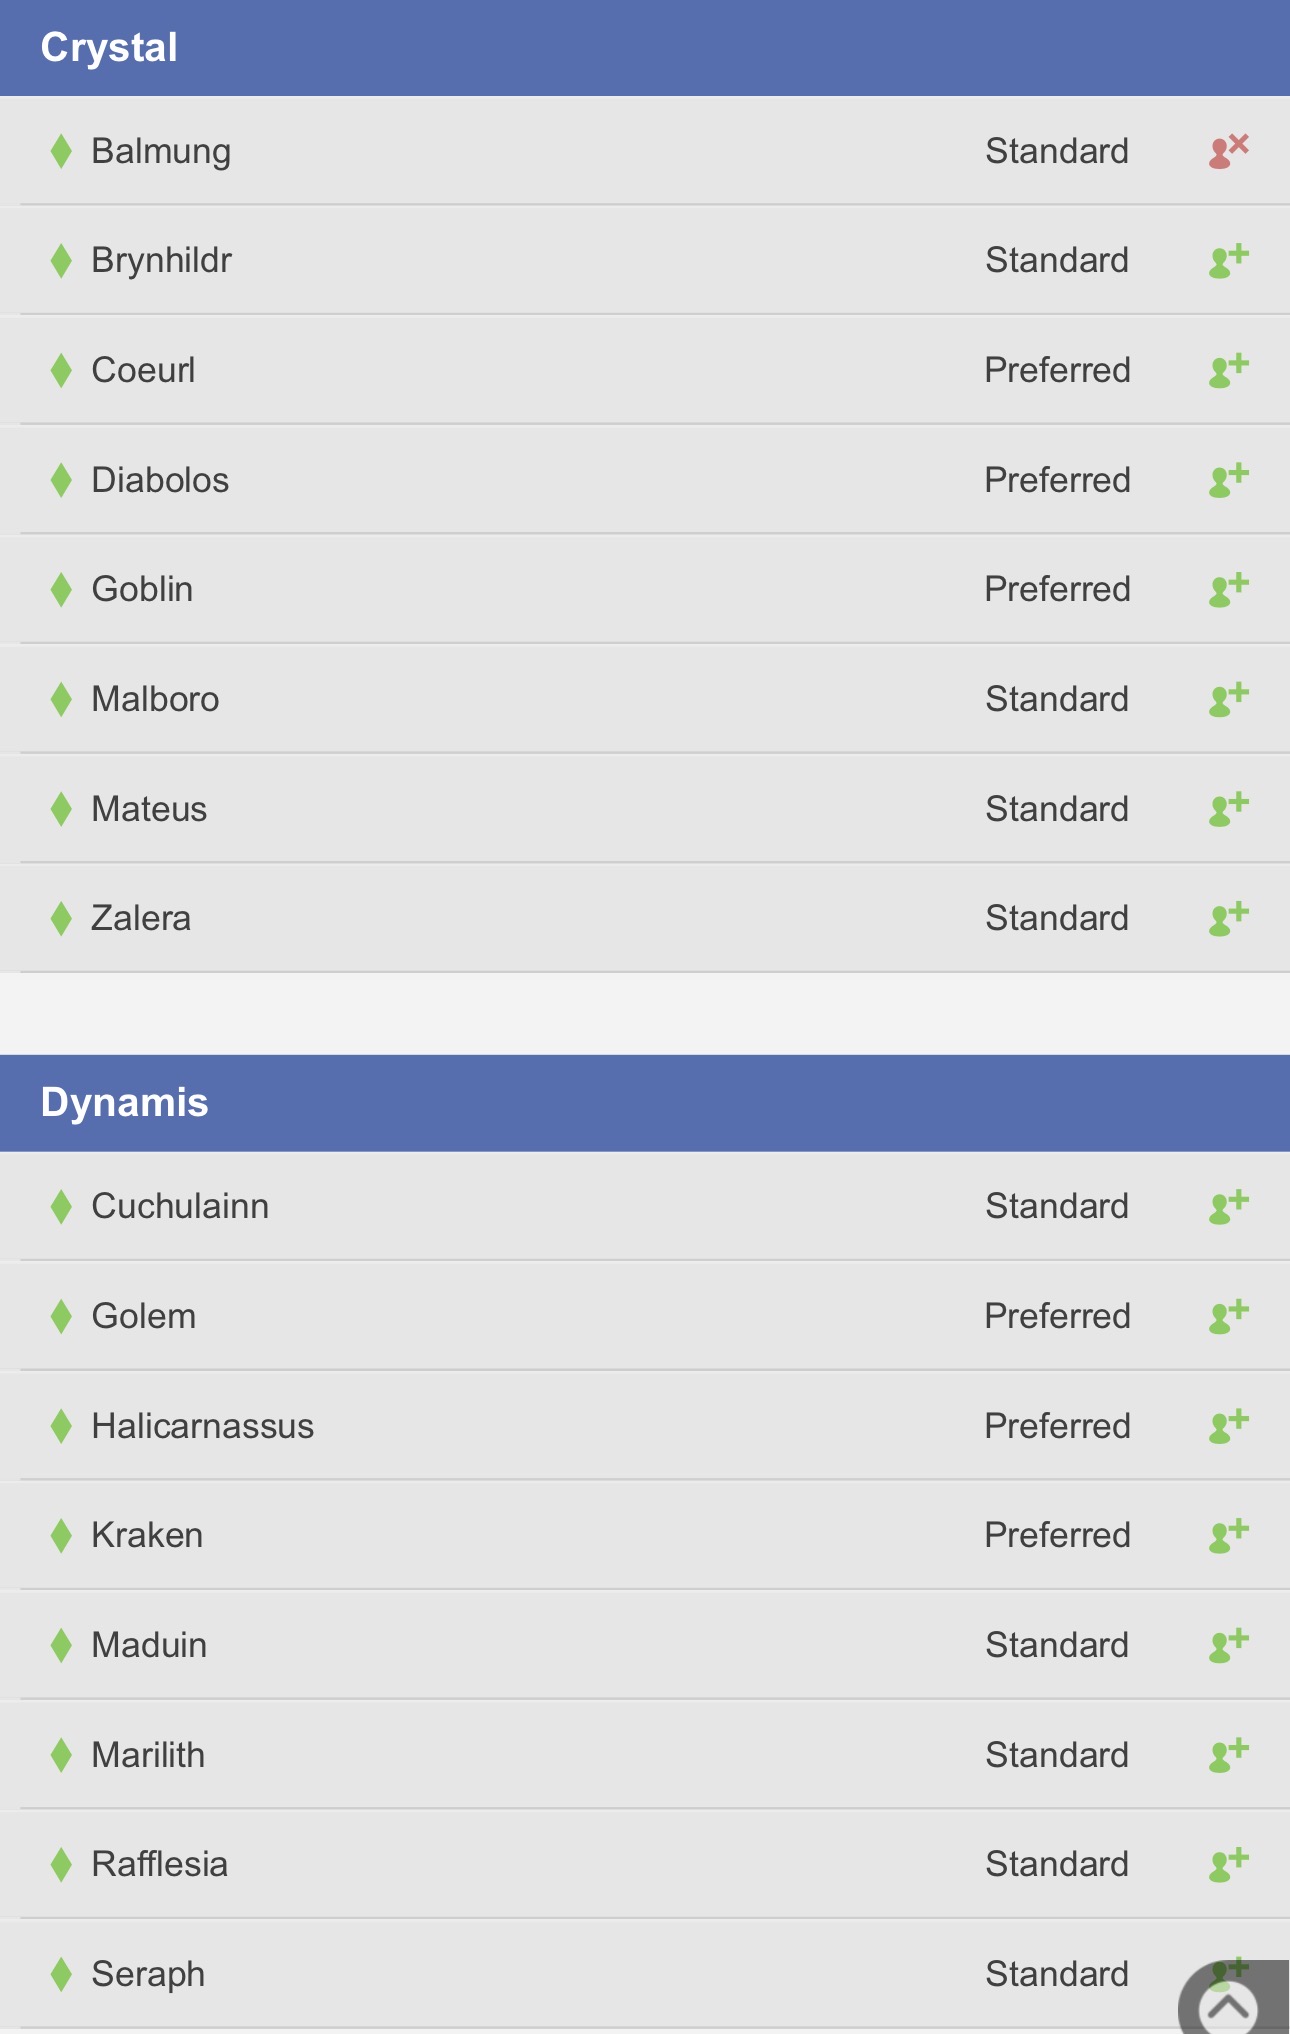Viewport: 1290px width, 2034px height.
Task: Click the green online status diamond for Mateus
Action: 61,809
